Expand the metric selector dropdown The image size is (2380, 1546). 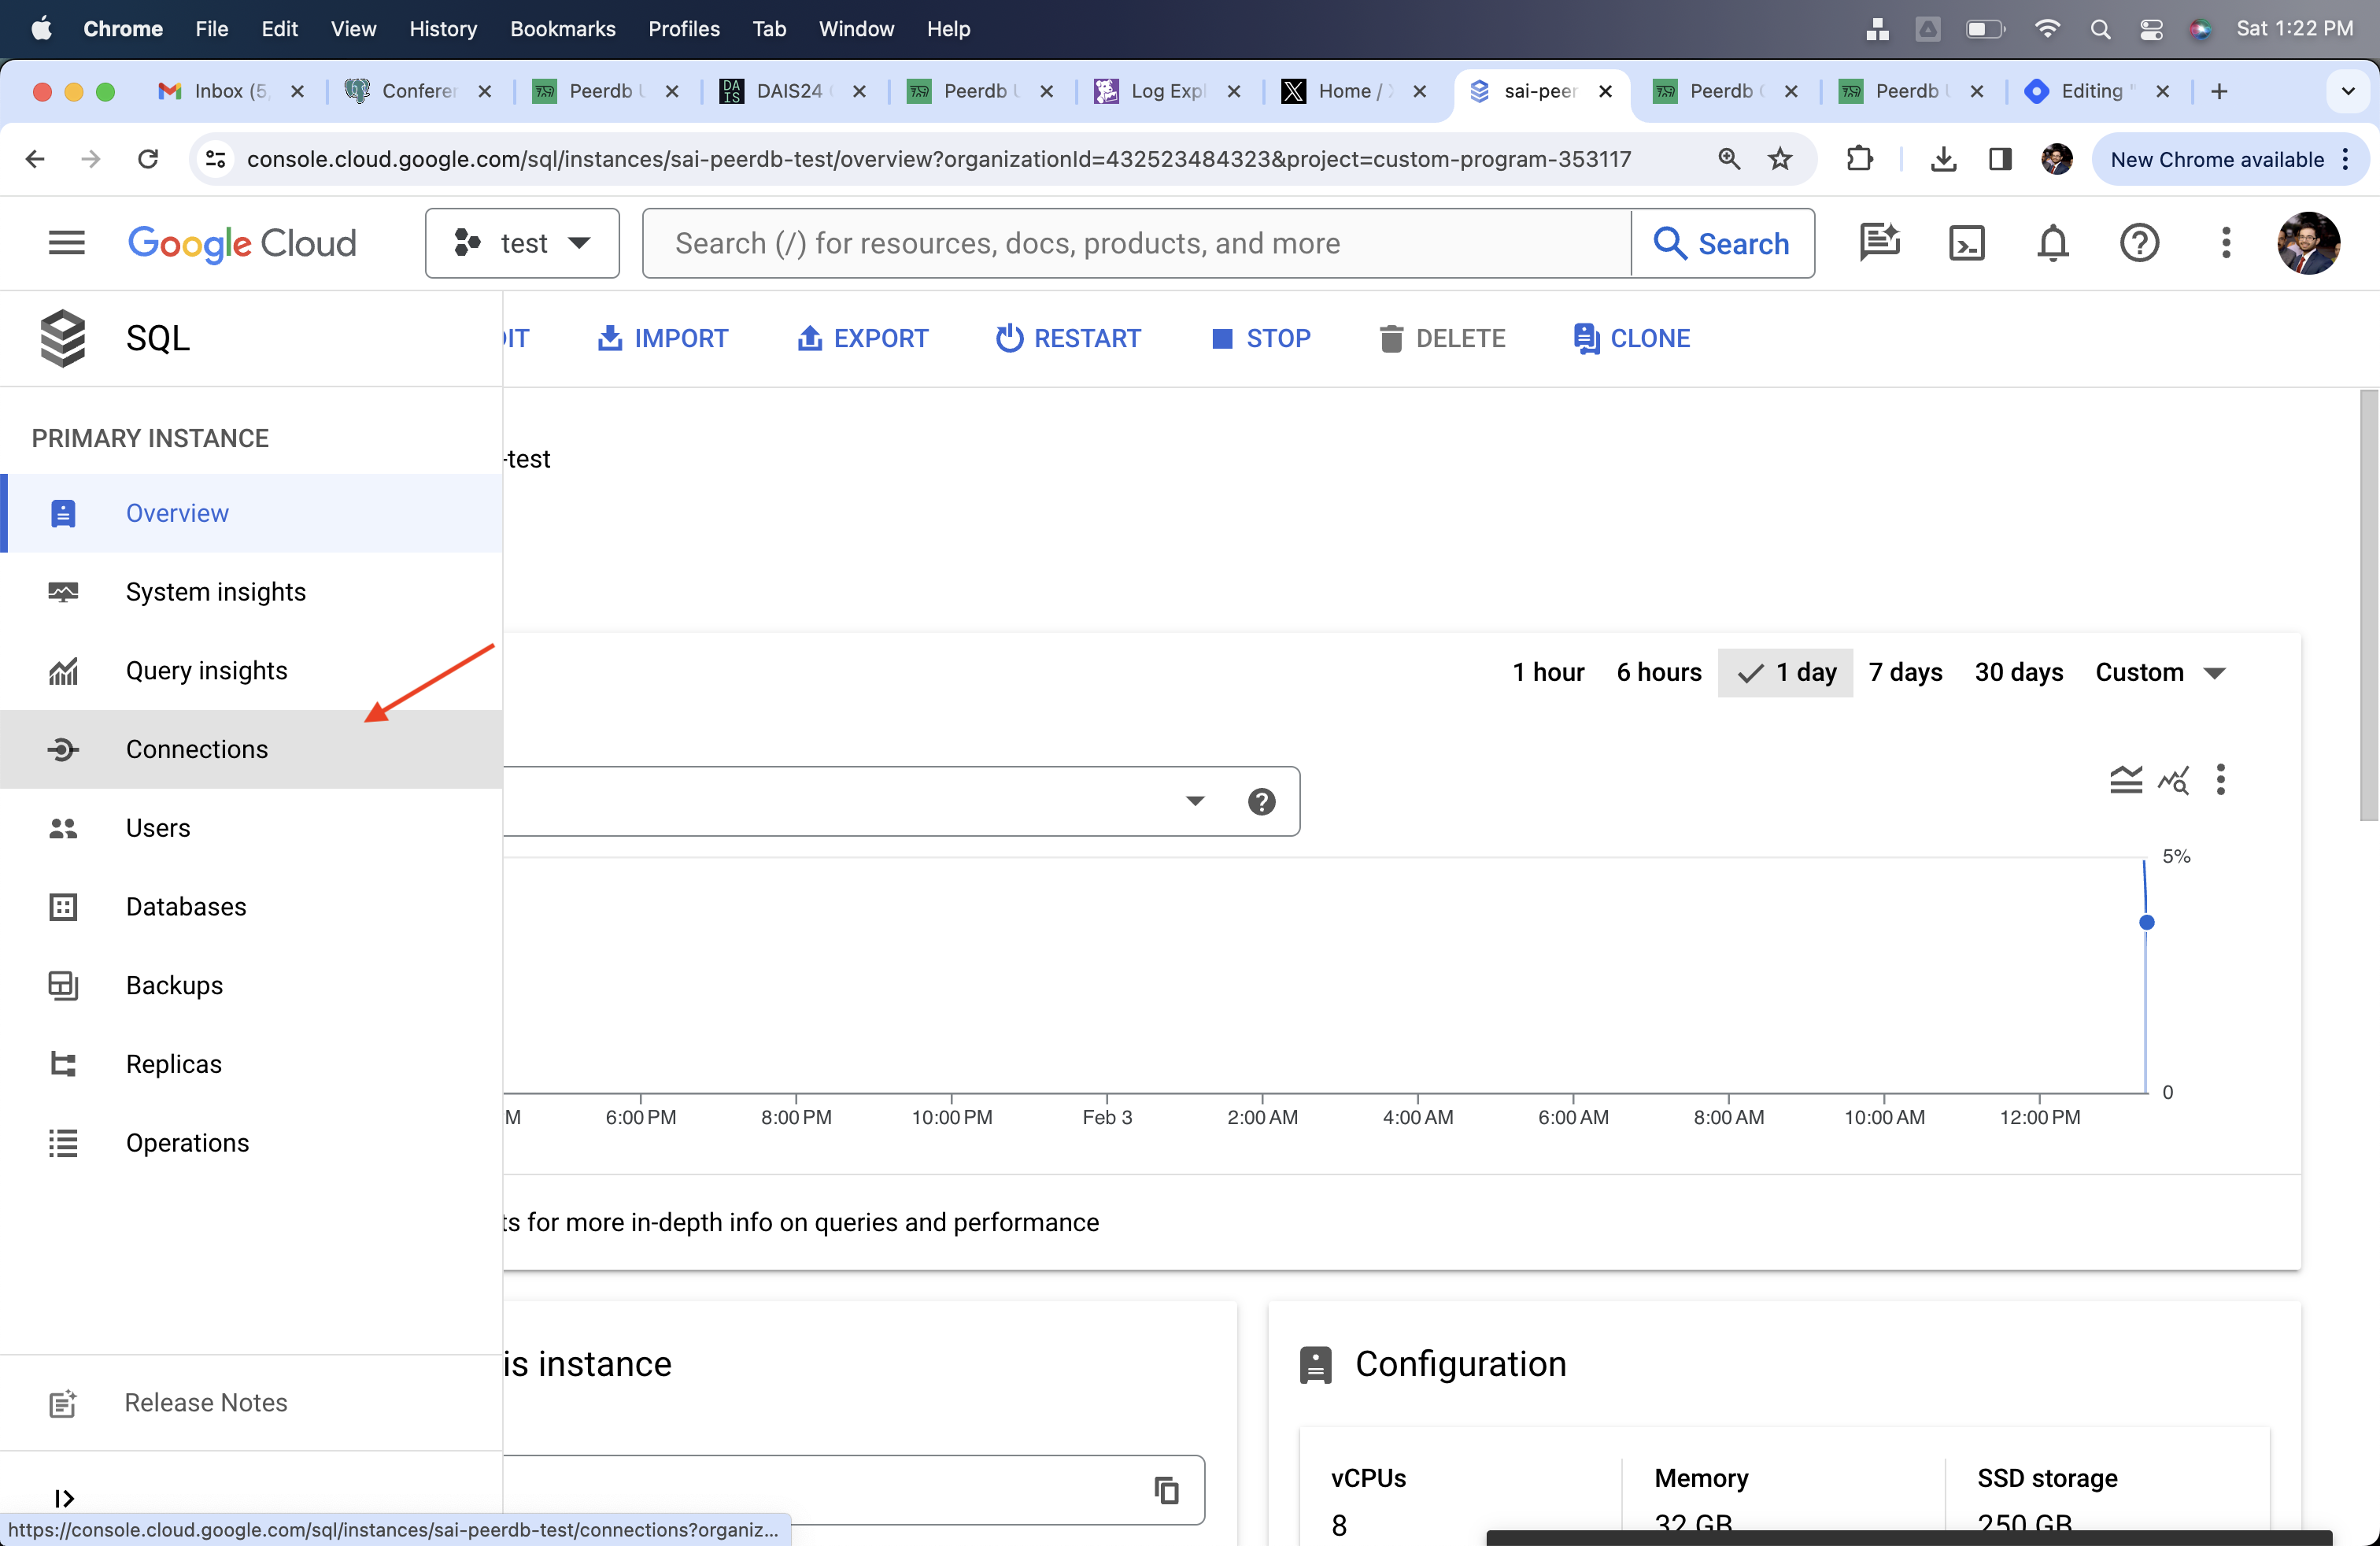tap(1193, 800)
